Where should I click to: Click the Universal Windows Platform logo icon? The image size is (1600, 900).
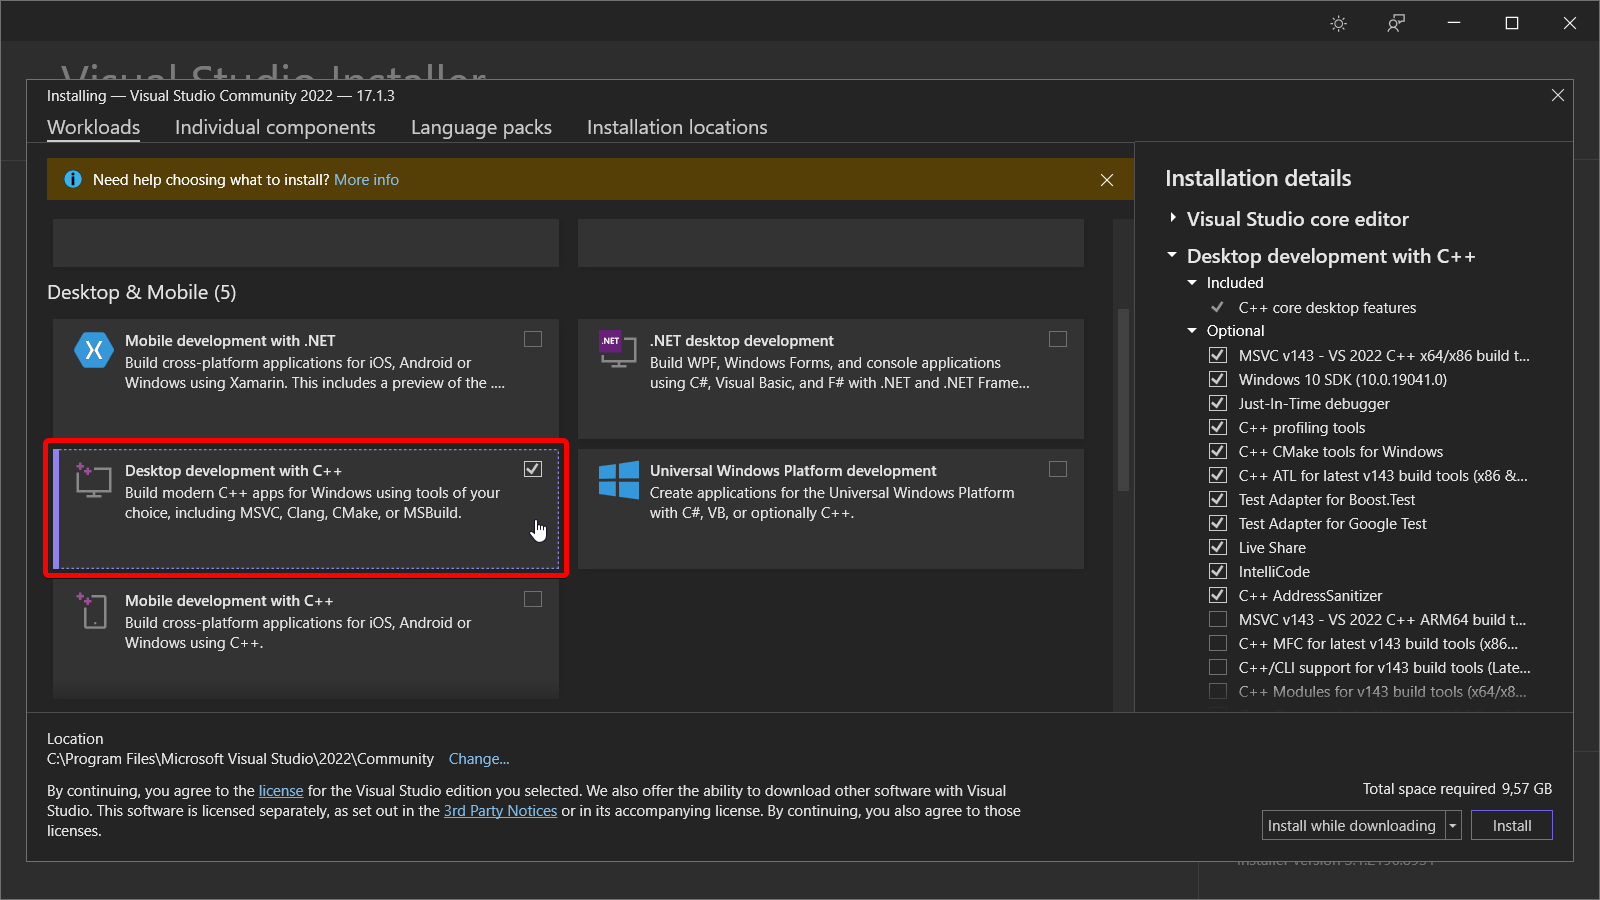click(x=619, y=480)
